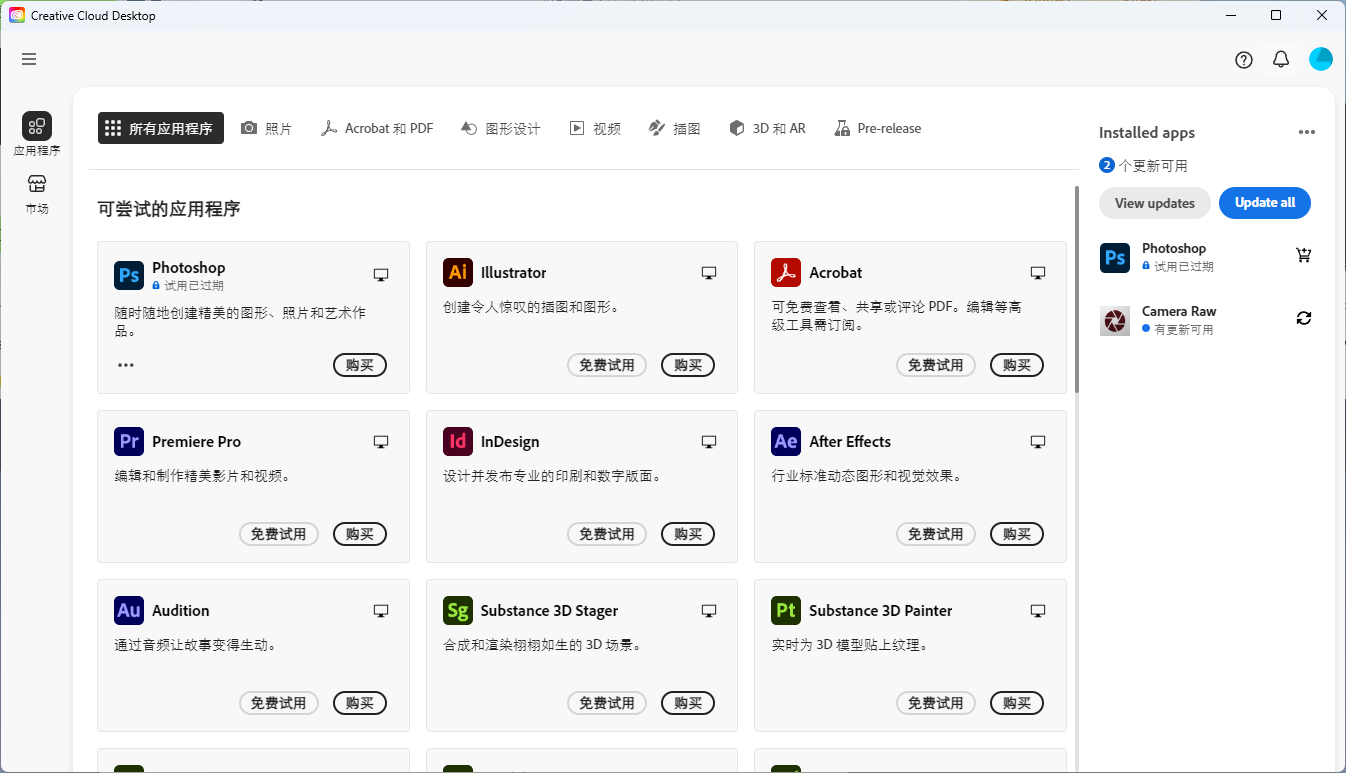Open the hamburger menu
Screen dimensions: 1346x773
[x=29, y=59]
